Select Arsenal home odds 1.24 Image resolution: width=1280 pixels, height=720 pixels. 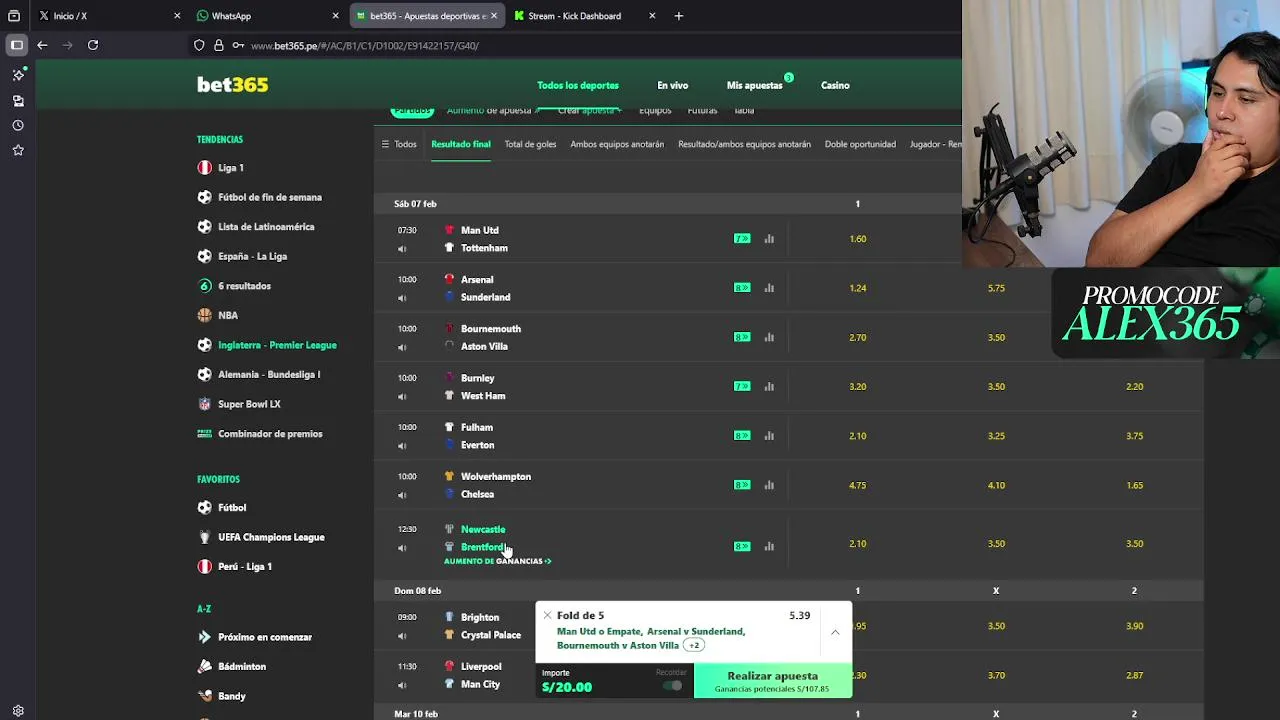point(857,288)
